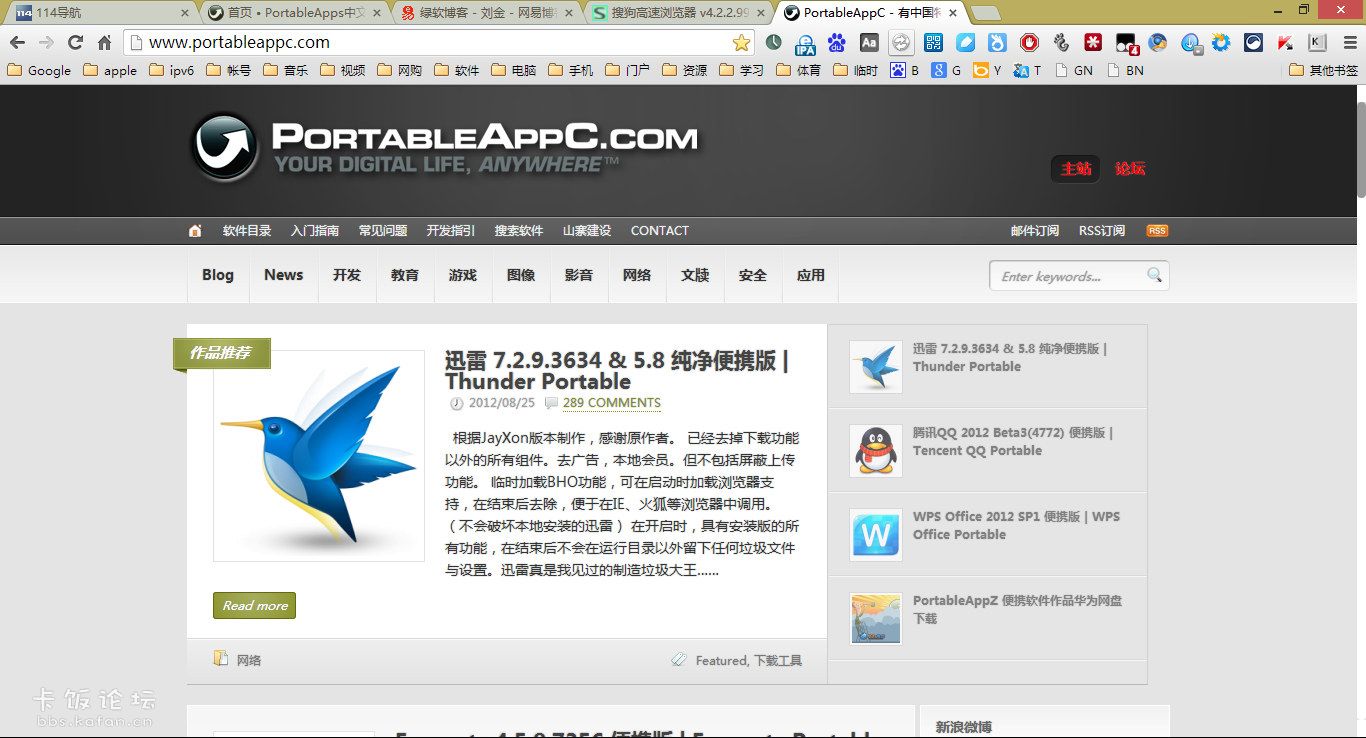The width and height of the screenshot is (1366, 738).
Task: Click the extension icon with red 4 badge
Action: [x=1126, y=43]
